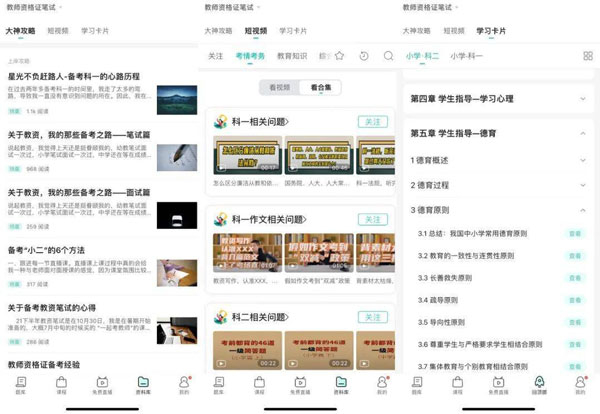This screenshot has width=600, height=414.
Task: Tap 免费直播 icon on the 短视频 screen
Action: coord(300,384)
